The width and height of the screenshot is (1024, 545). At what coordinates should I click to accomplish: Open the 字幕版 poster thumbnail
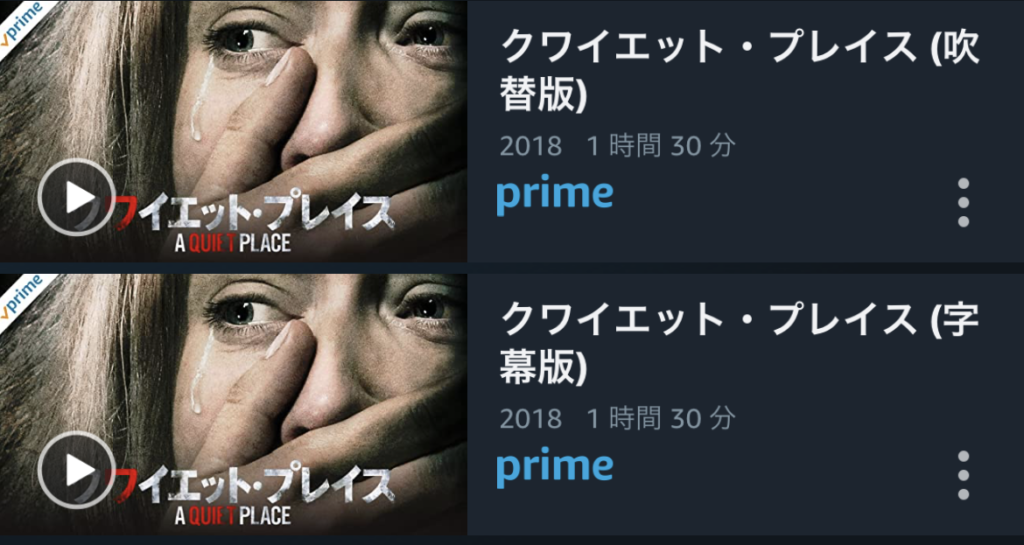click(x=233, y=404)
